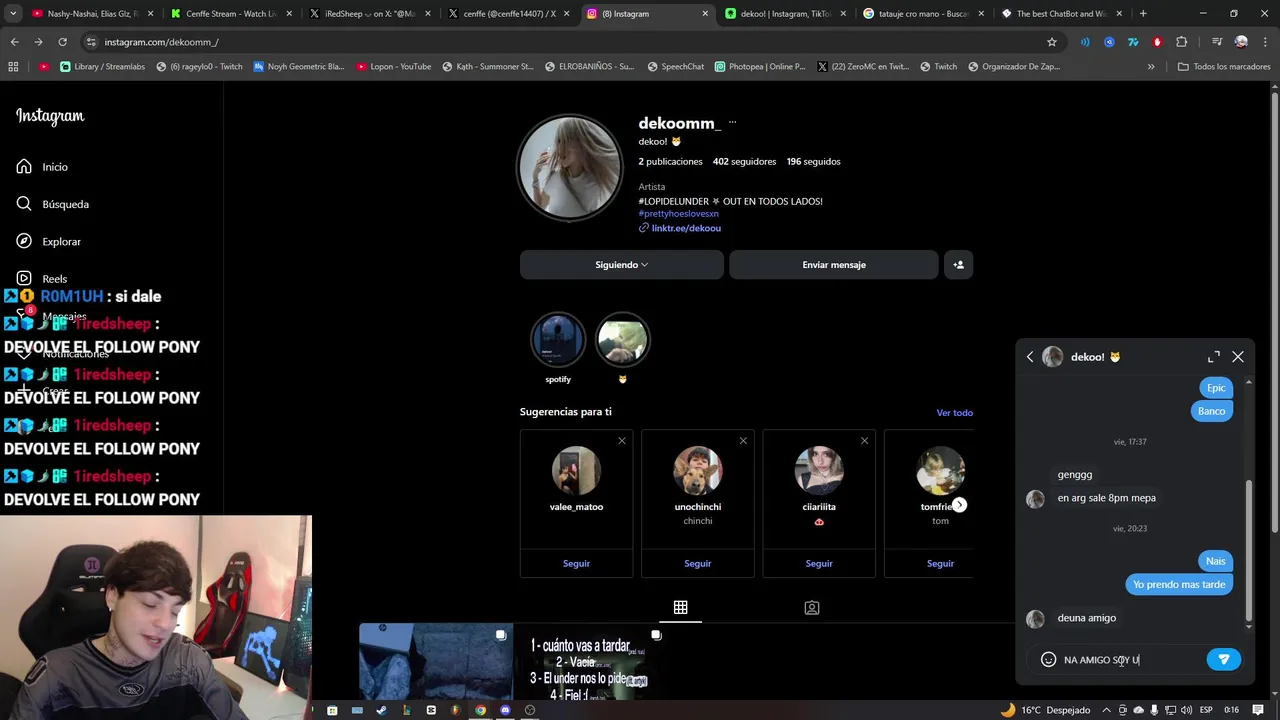Open Discord from the taskbar
Screen dimensions: 1280x720
[x=505, y=710]
